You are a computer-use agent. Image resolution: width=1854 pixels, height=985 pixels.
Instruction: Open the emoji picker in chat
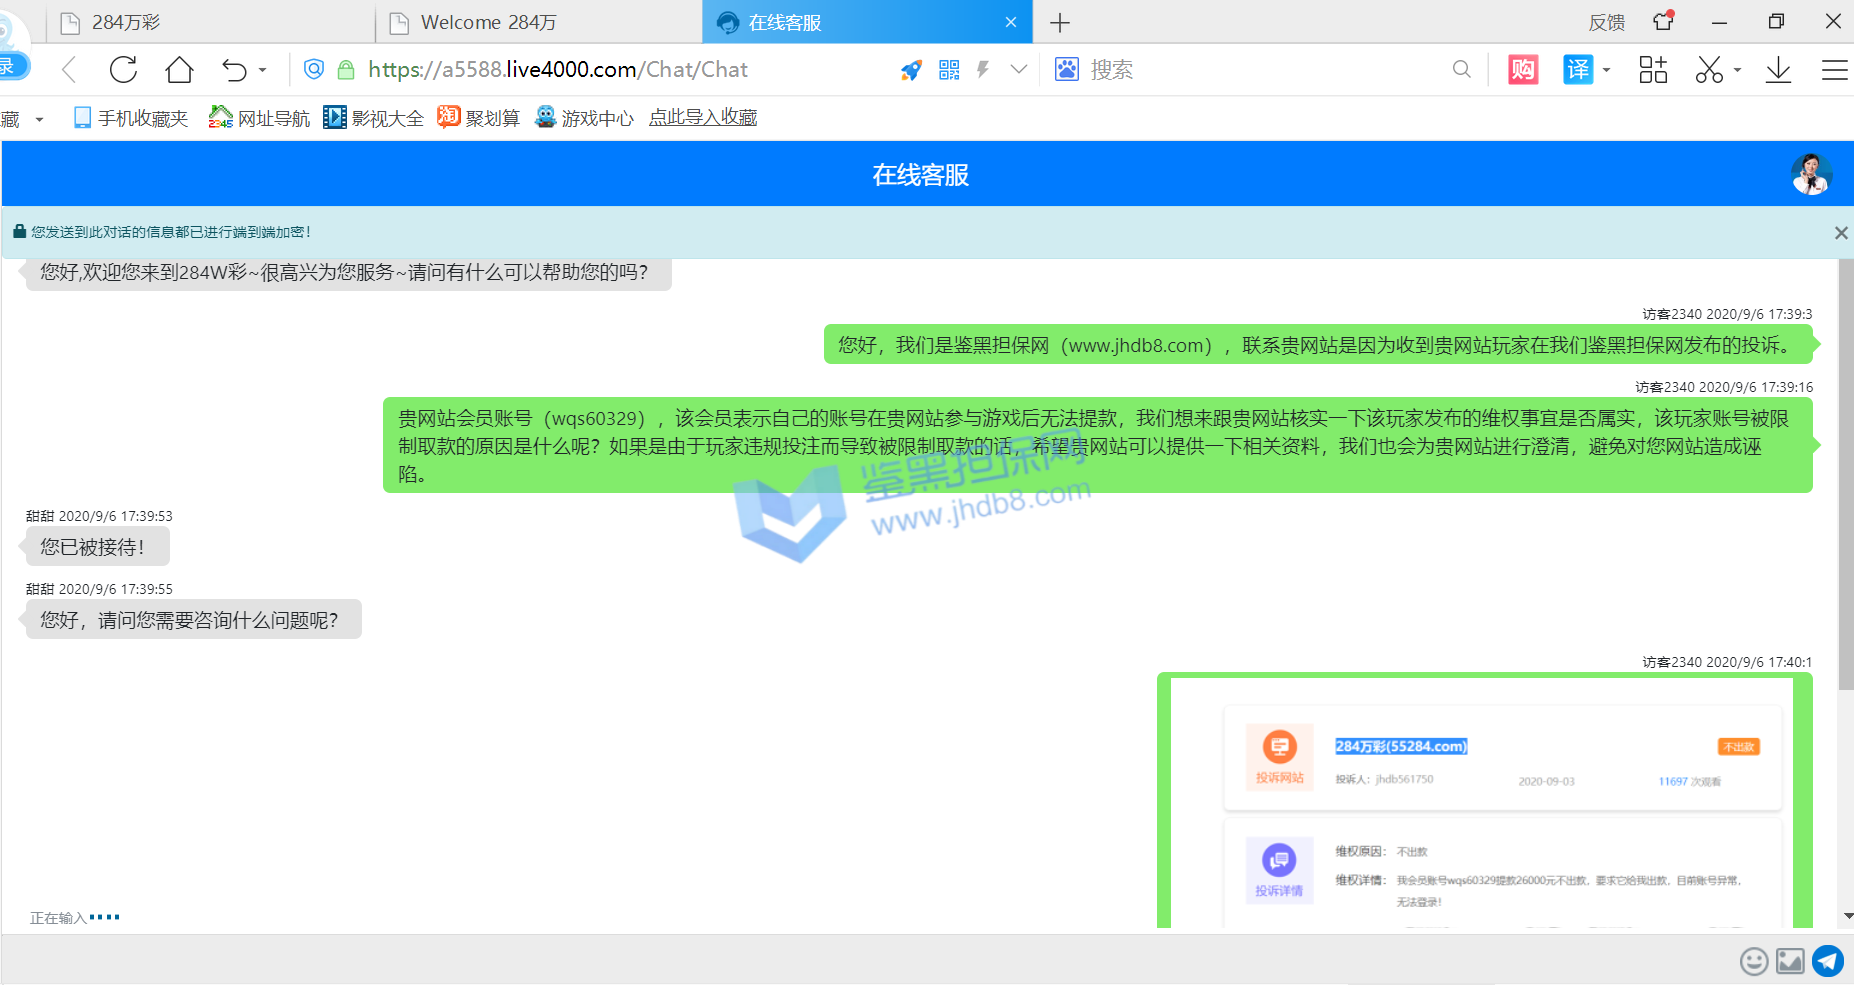click(1754, 961)
